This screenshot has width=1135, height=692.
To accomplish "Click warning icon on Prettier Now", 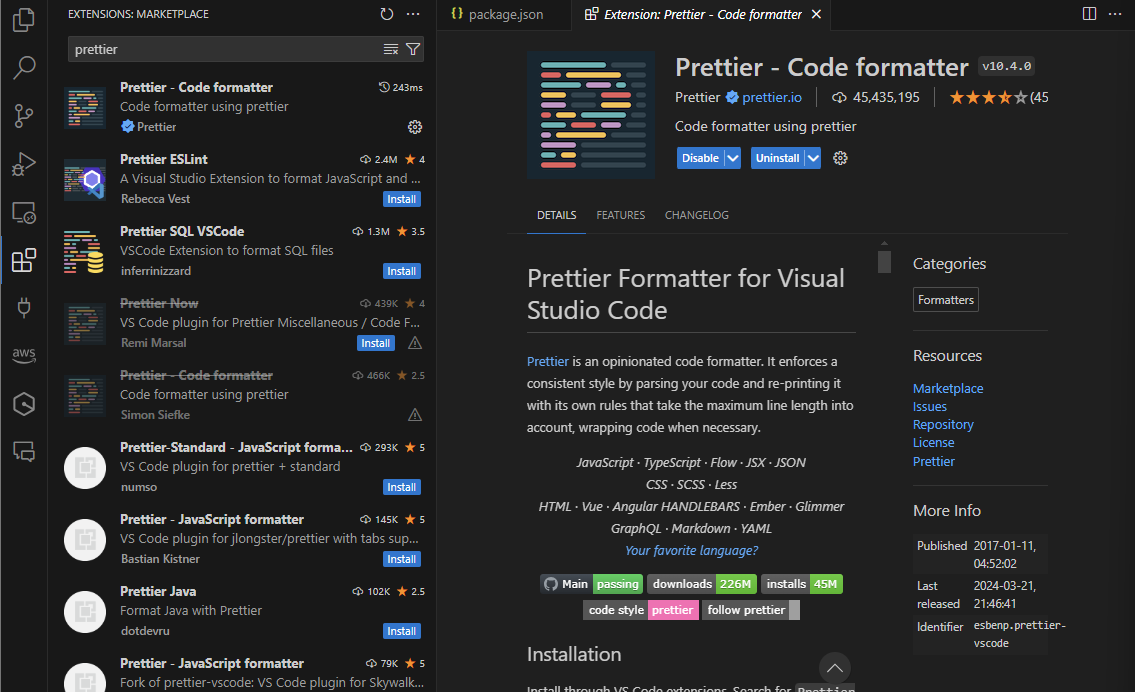I will coord(415,343).
